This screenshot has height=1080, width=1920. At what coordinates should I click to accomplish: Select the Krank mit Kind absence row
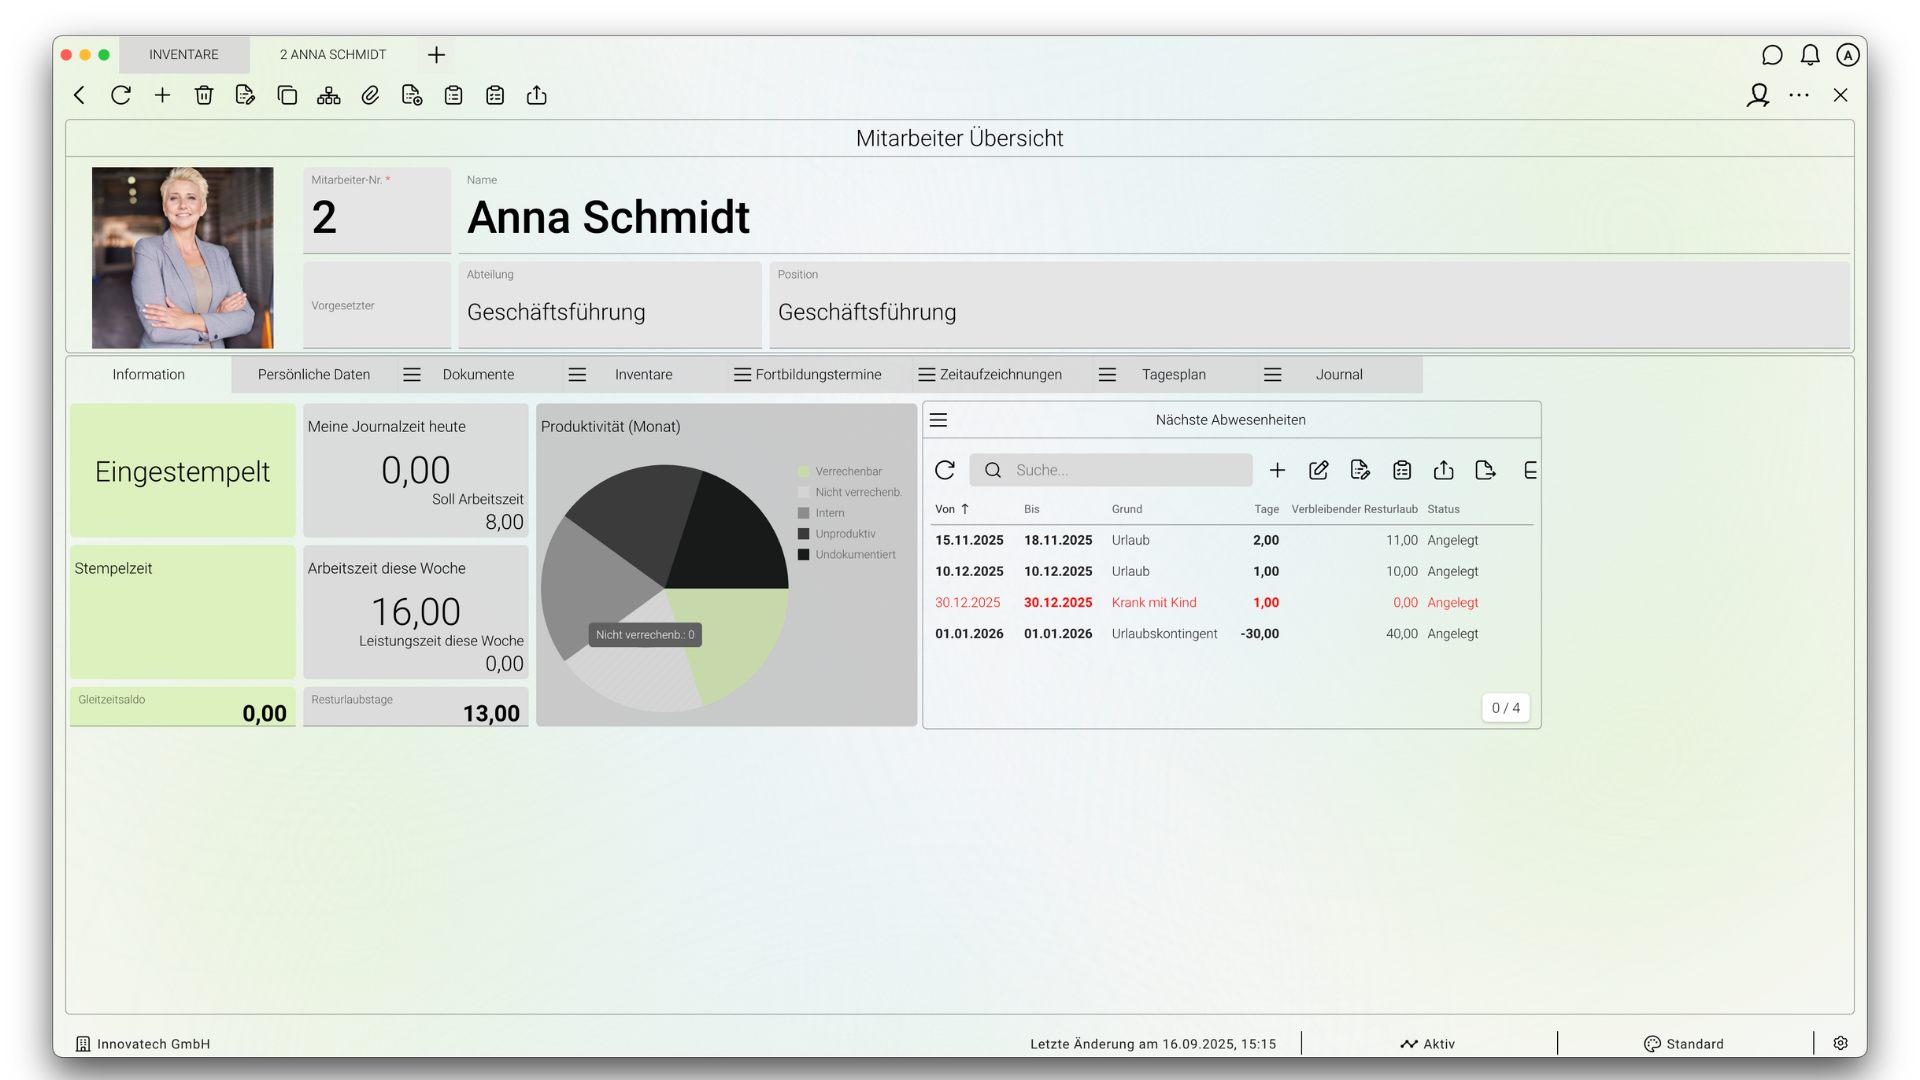[x=1232, y=602]
